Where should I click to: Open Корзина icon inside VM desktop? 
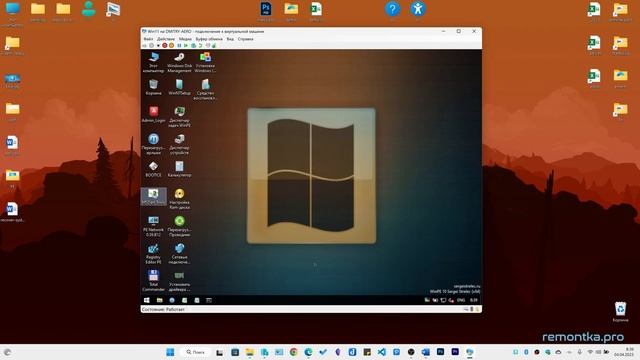[153, 87]
